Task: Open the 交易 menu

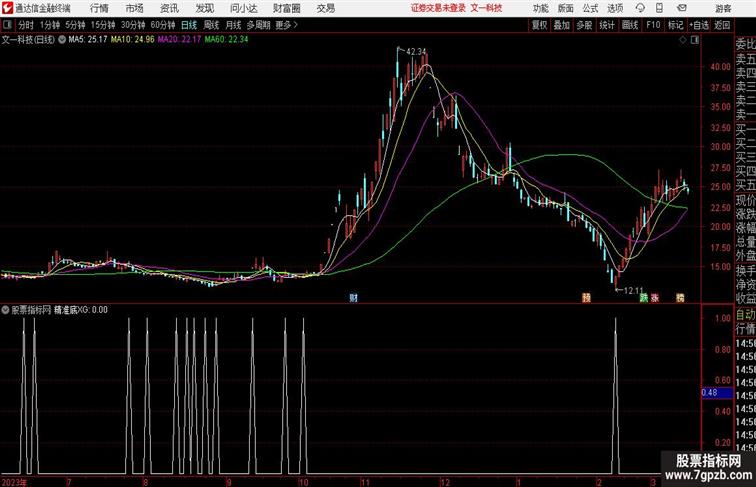Action: [x=325, y=8]
